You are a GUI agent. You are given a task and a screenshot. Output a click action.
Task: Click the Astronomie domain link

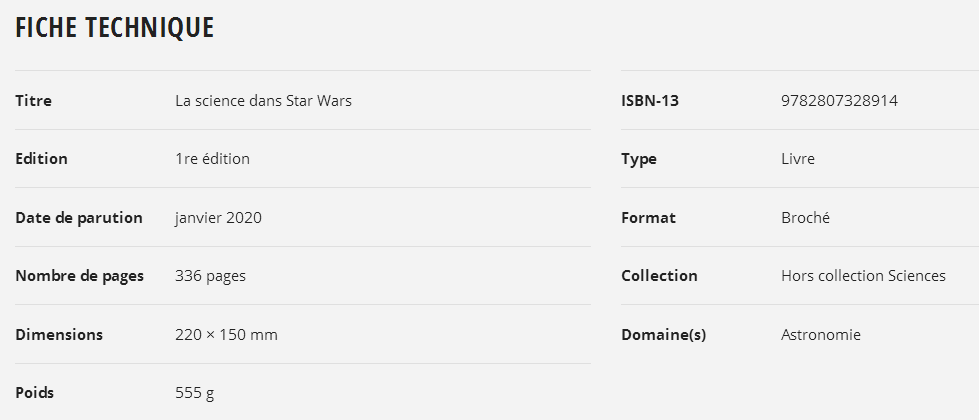click(820, 335)
